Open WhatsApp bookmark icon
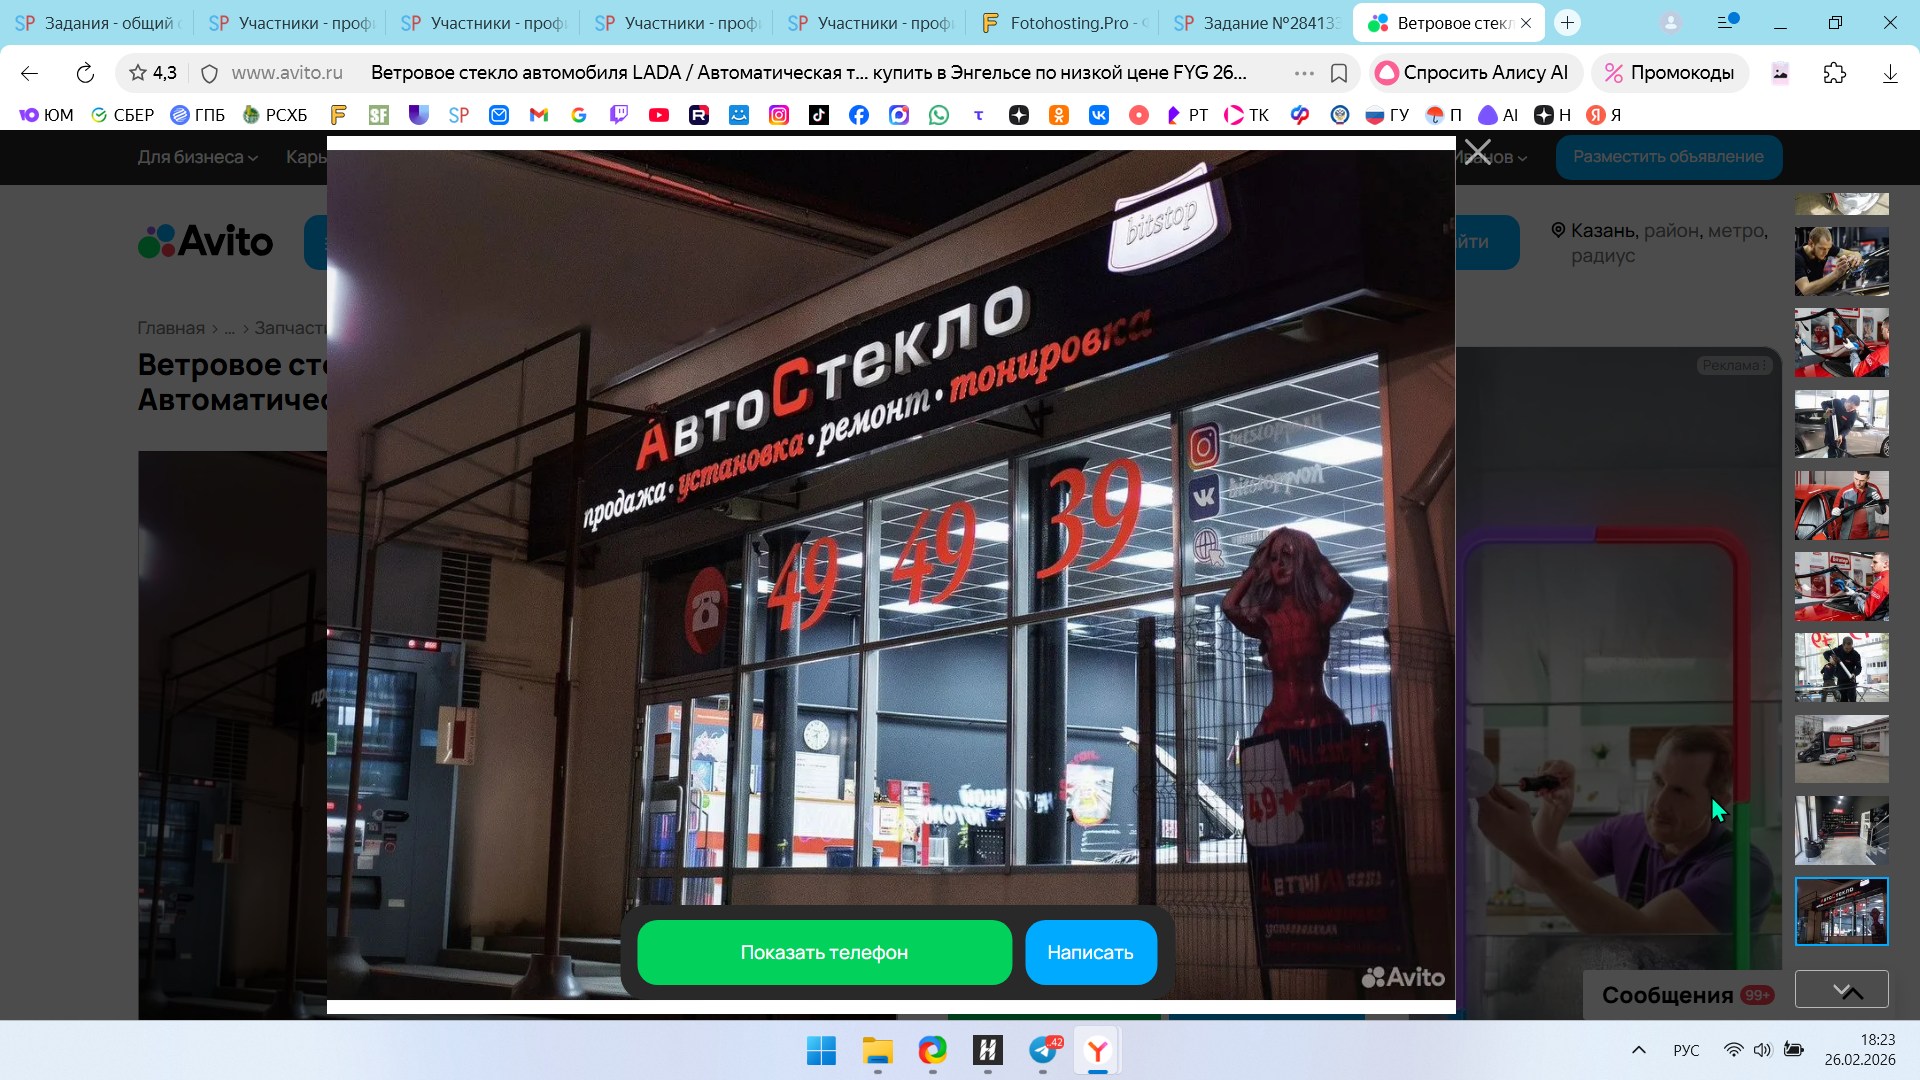This screenshot has width=1920, height=1080. coord(938,115)
